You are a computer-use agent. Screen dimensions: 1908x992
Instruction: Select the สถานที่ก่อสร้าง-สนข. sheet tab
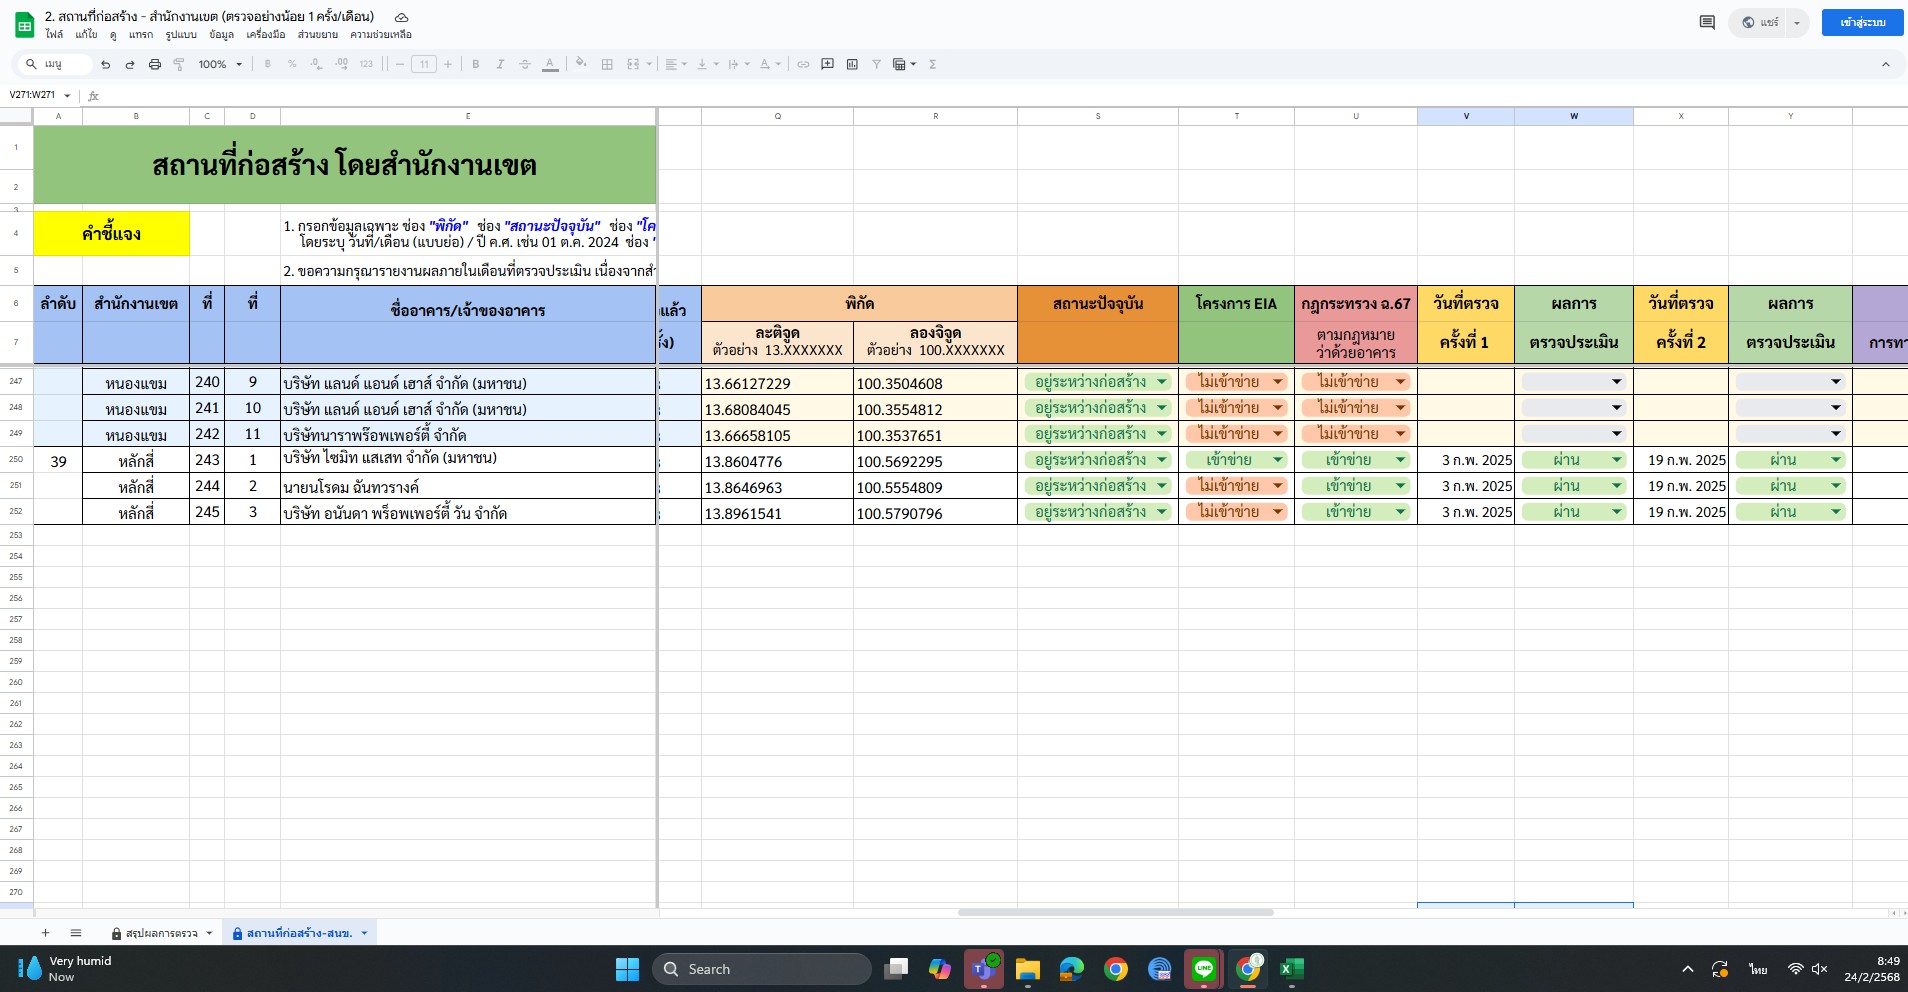click(300, 933)
